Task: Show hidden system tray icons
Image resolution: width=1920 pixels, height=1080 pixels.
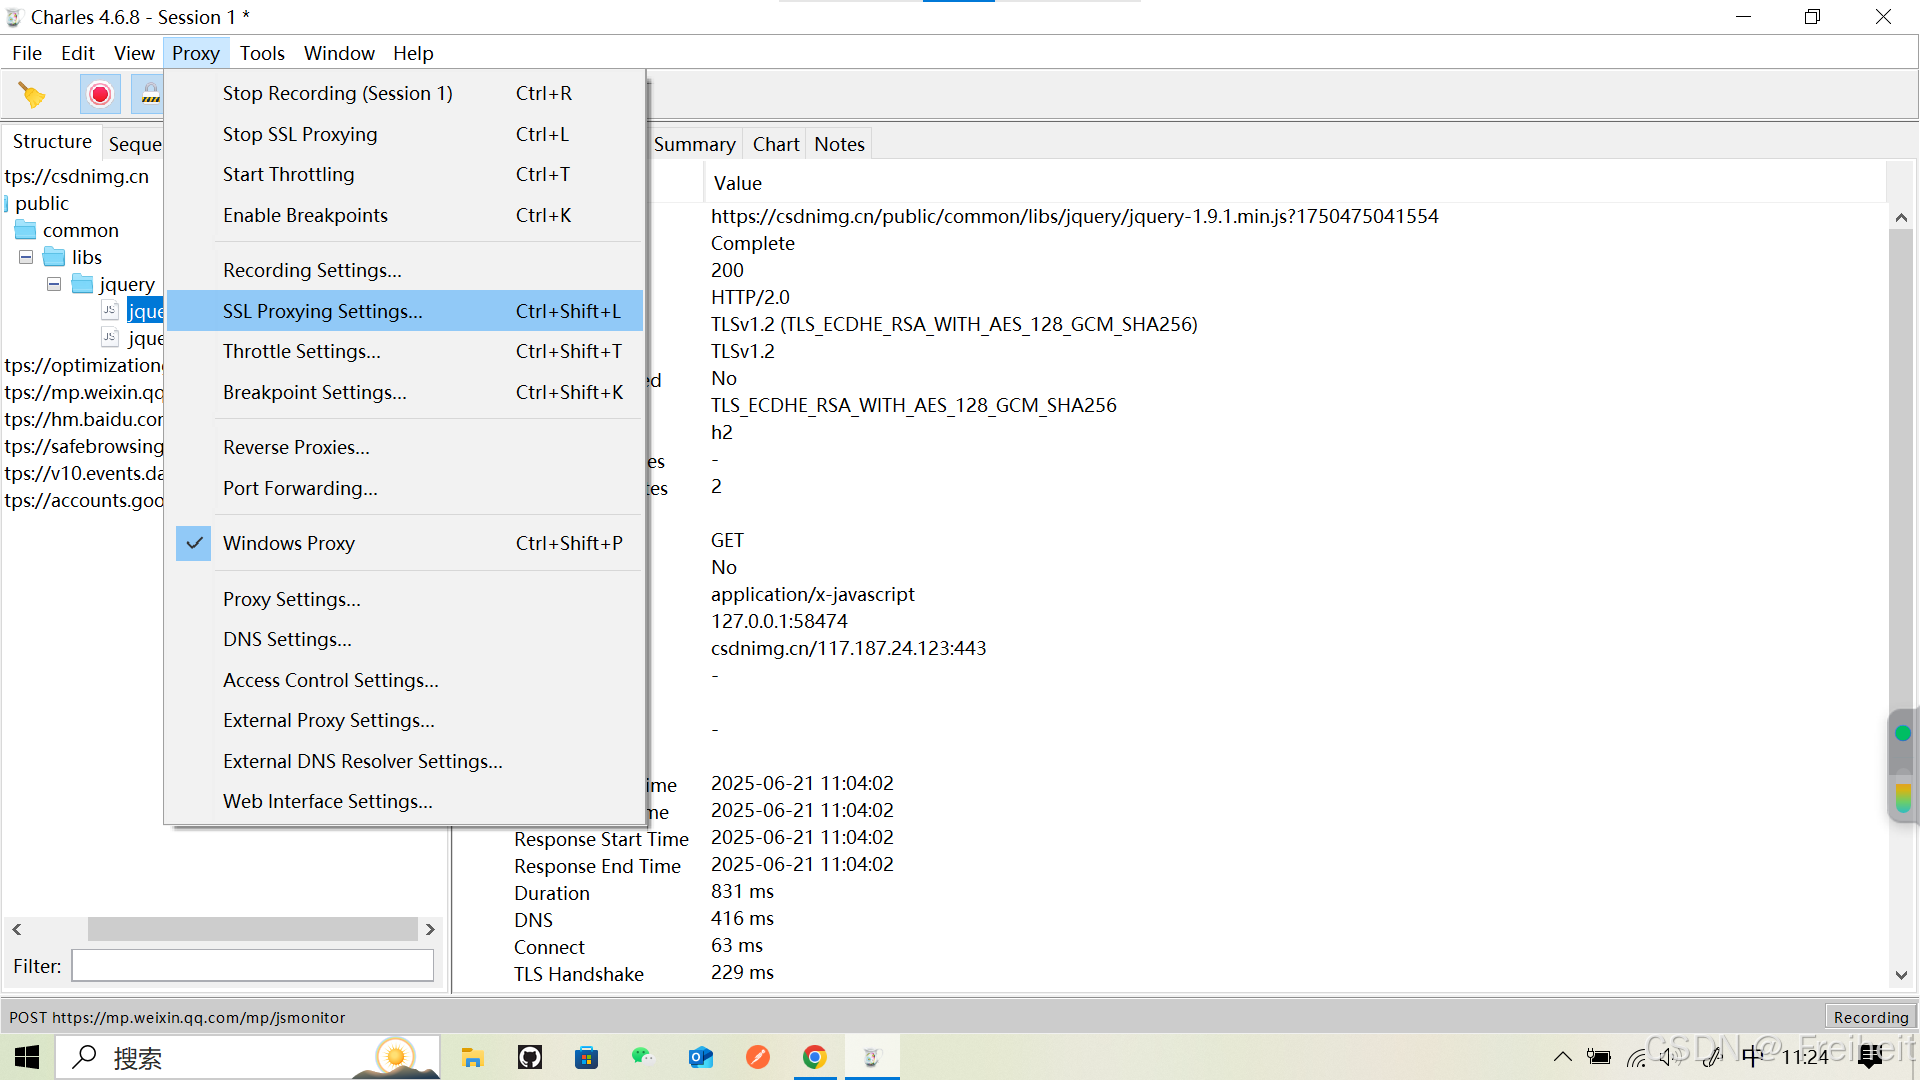Action: [x=1562, y=1057]
